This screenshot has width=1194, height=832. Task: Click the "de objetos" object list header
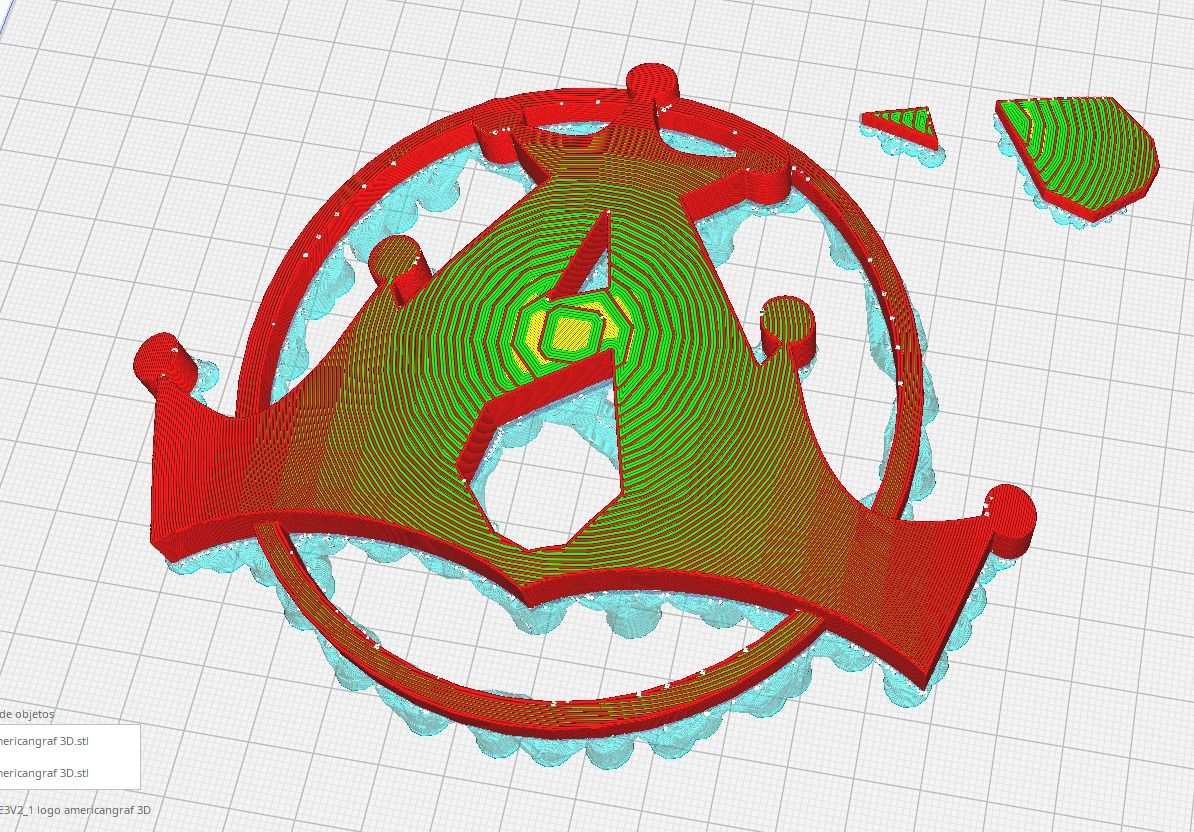[27, 714]
